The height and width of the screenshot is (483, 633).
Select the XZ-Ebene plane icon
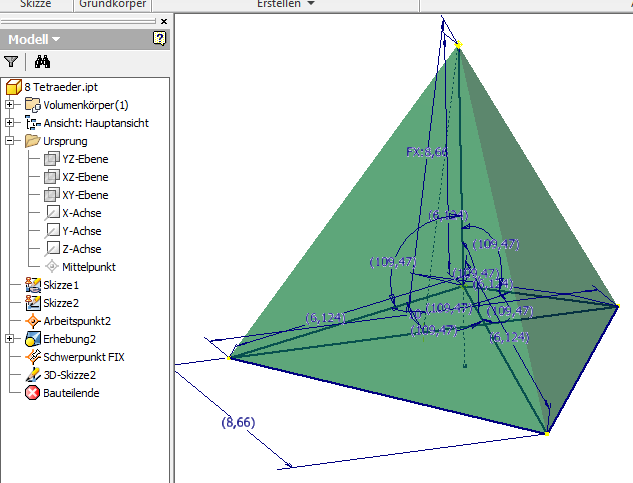tap(52, 177)
